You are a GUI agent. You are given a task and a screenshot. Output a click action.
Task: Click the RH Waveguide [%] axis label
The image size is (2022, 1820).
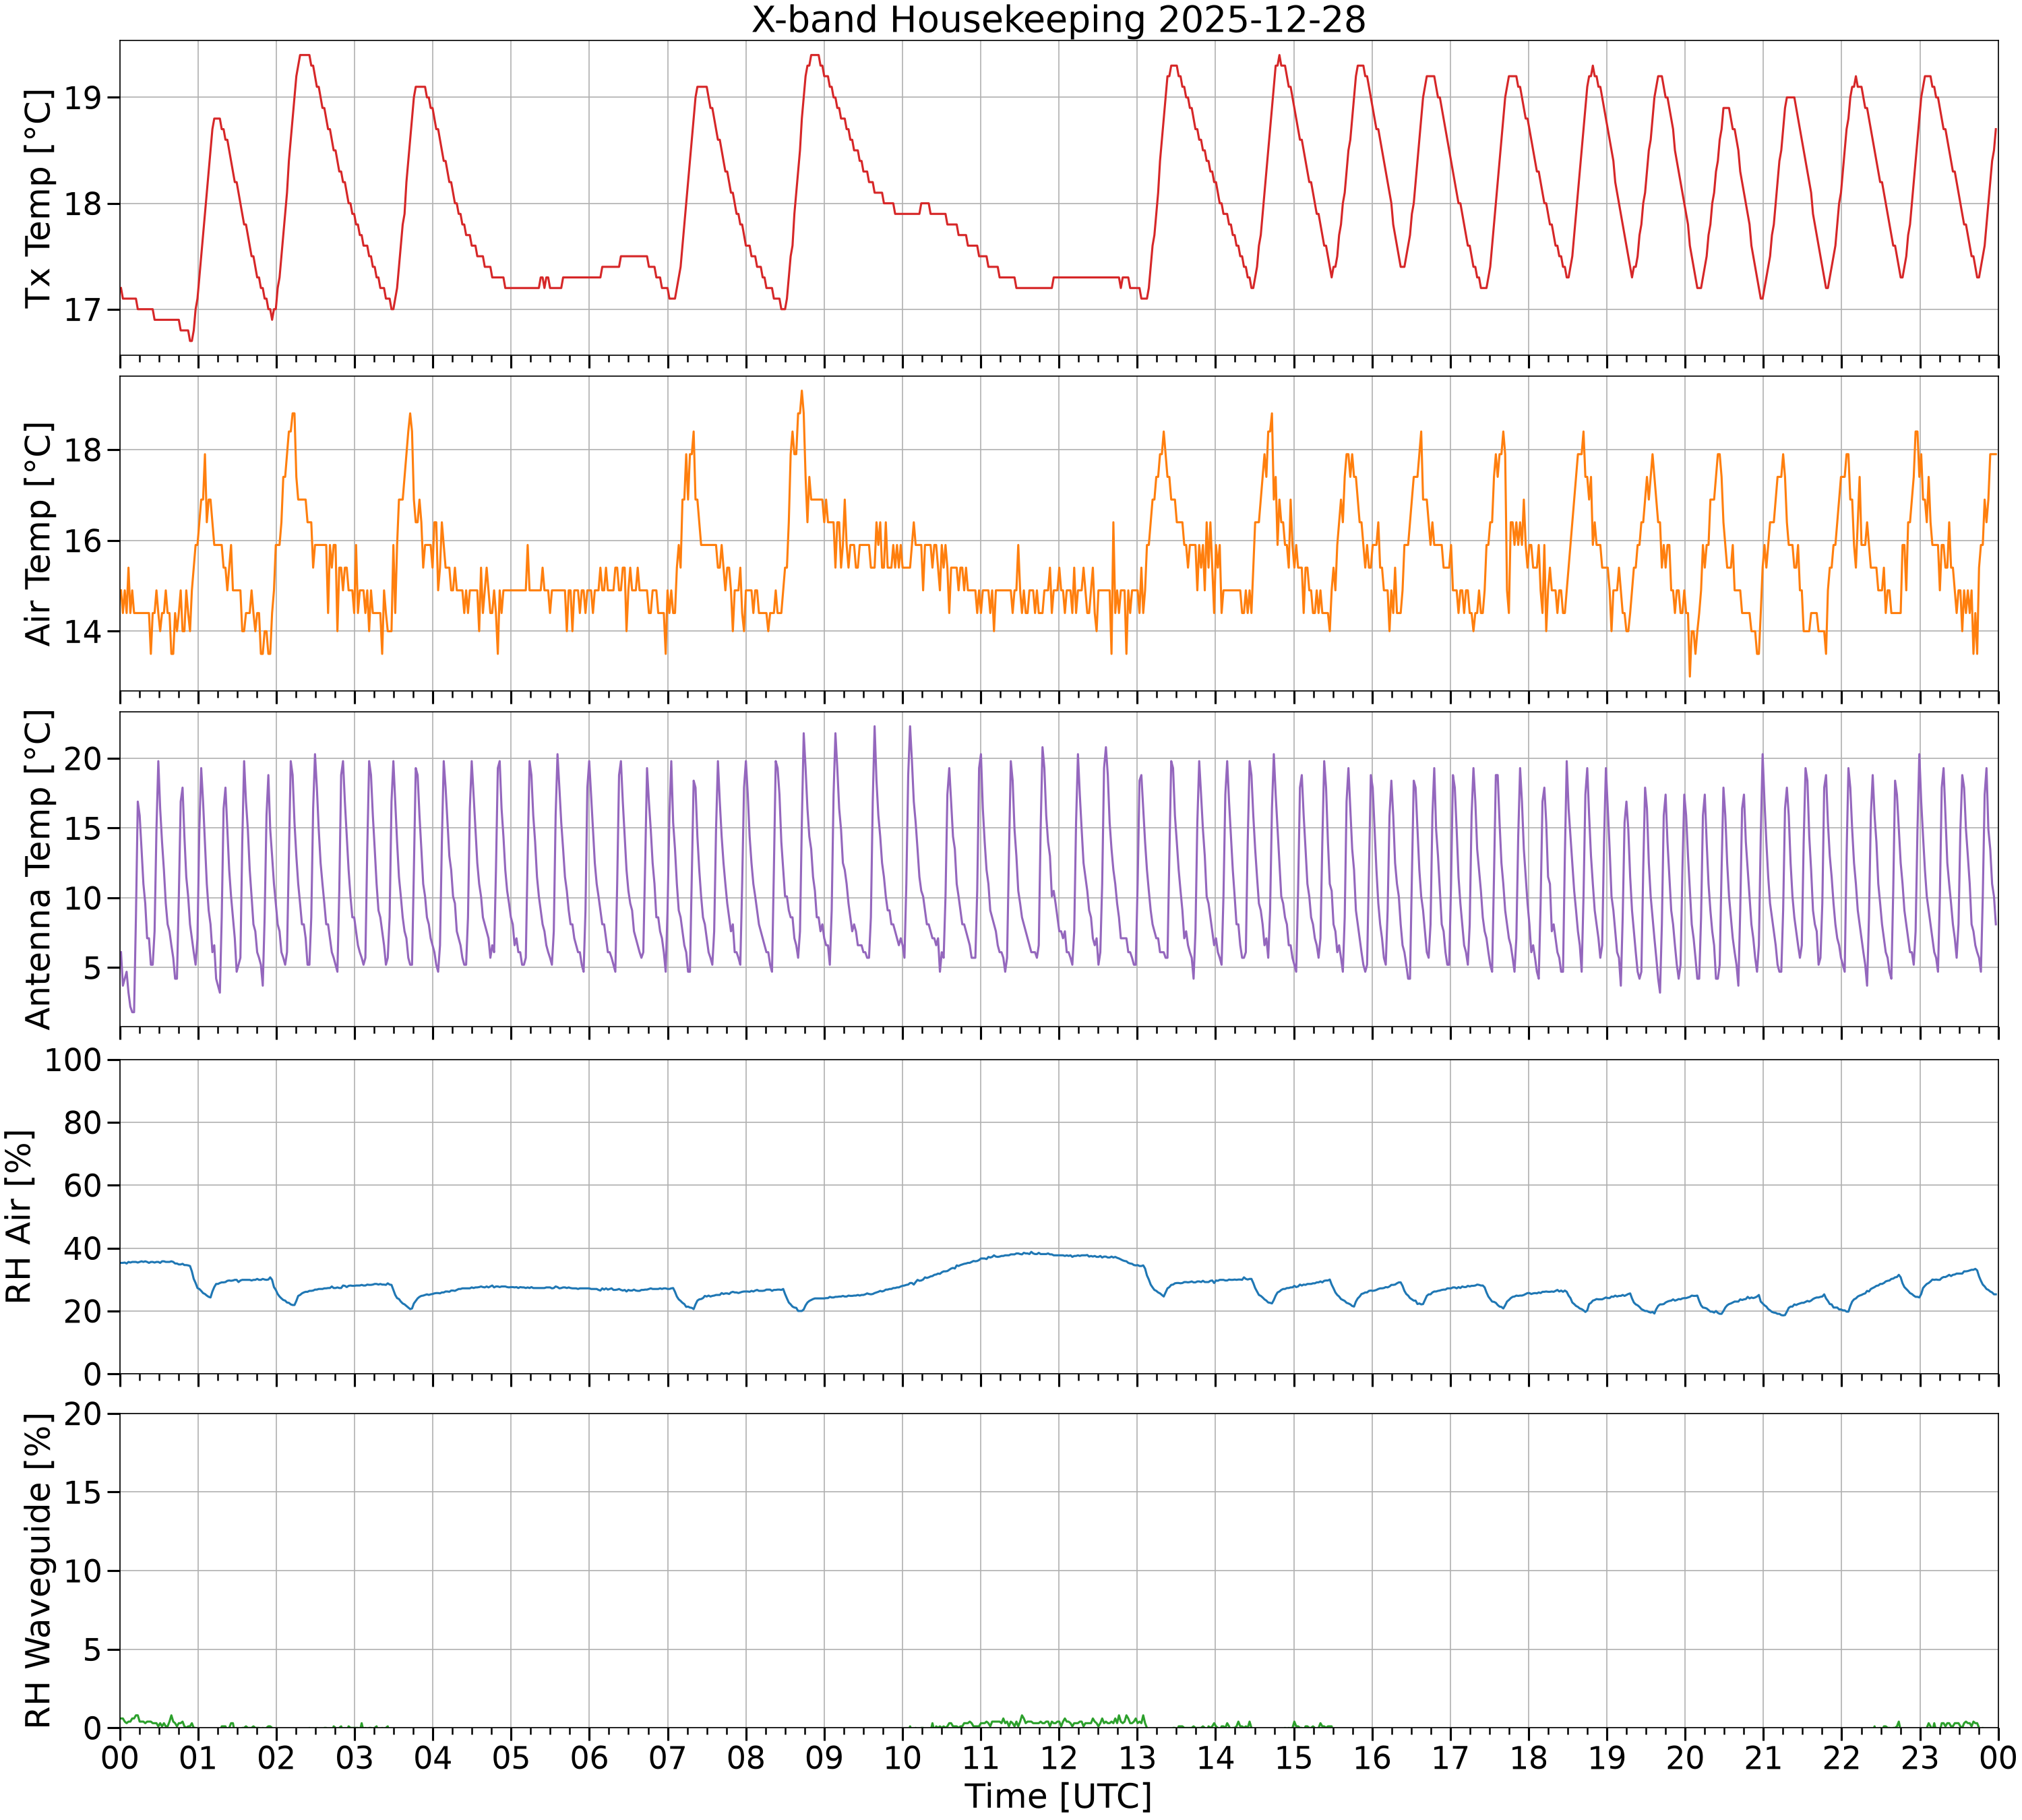tap(39, 1571)
